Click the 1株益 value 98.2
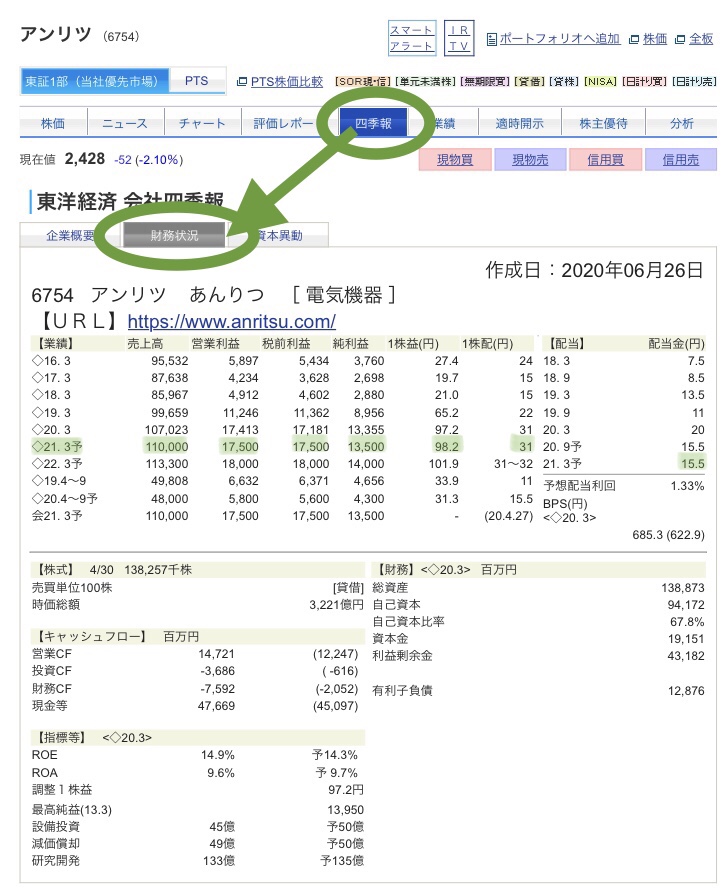This screenshot has height=893, width=723. tap(447, 447)
